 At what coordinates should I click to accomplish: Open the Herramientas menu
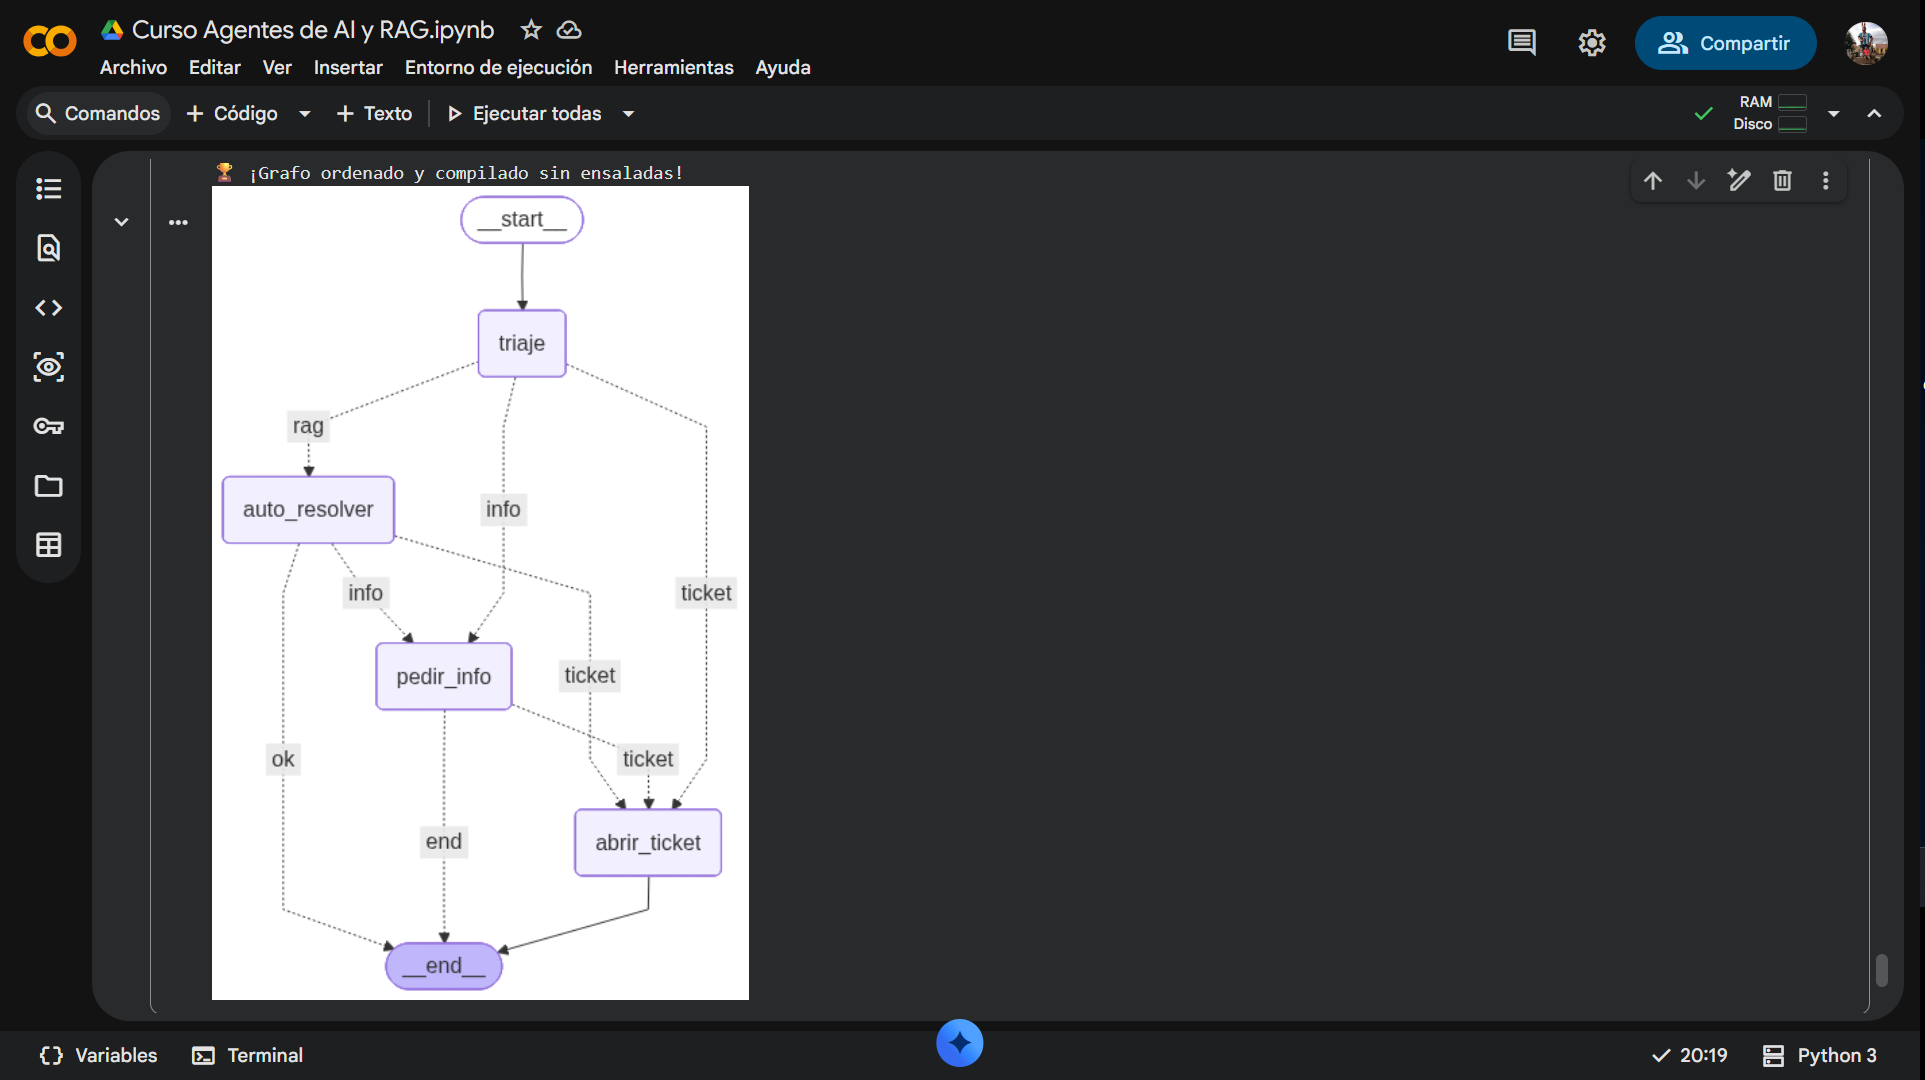coord(673,67)
